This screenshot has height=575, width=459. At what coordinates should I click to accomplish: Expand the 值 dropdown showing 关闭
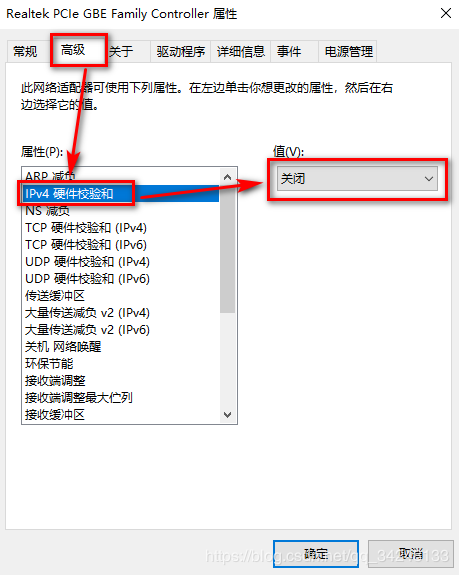coord(357,179)
